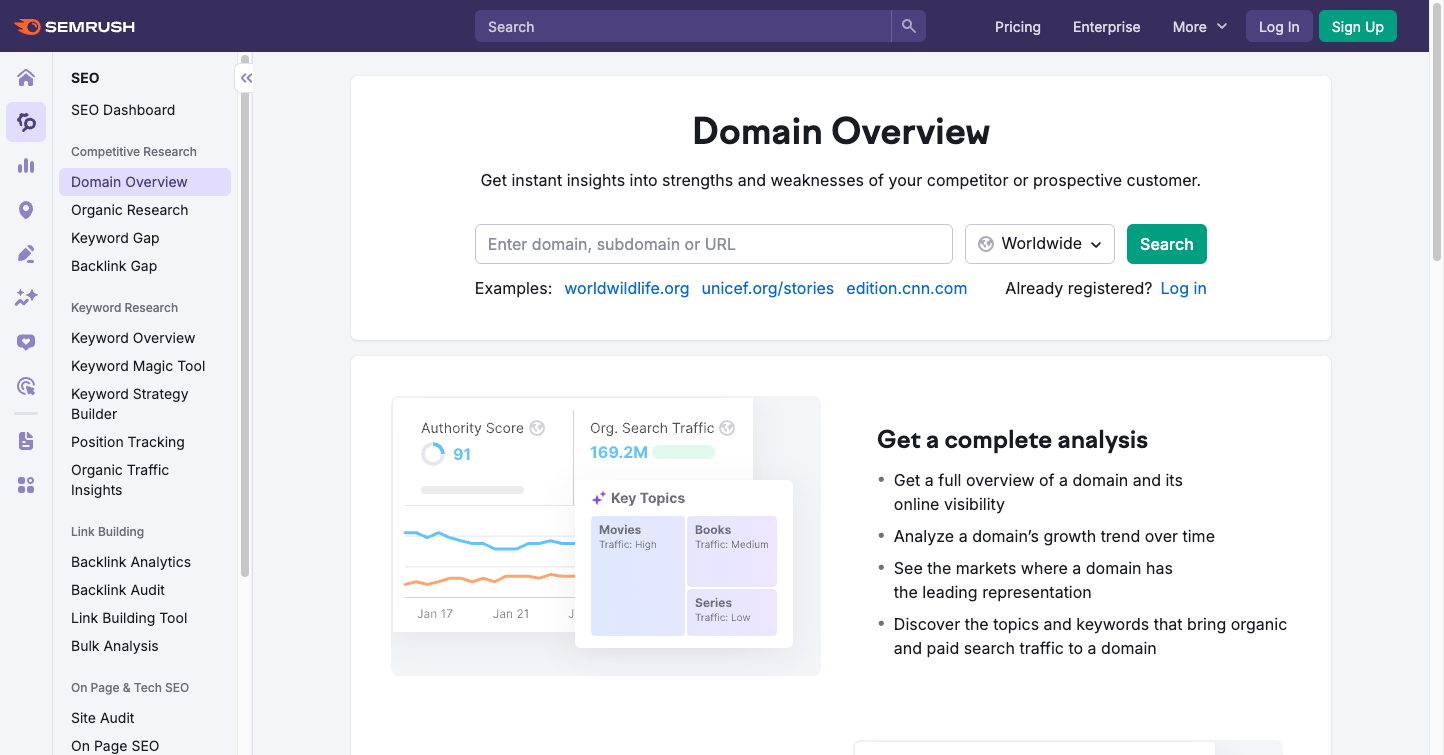The height and width of the screenshot is (755, 1444).
Task: Open the Semrush logo homepage
Action: click(x=75, y=27)
